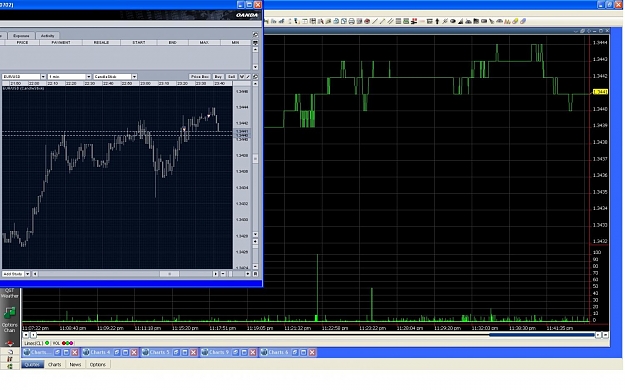
Task: Click the Add Study button
Action: click(13, 274)
